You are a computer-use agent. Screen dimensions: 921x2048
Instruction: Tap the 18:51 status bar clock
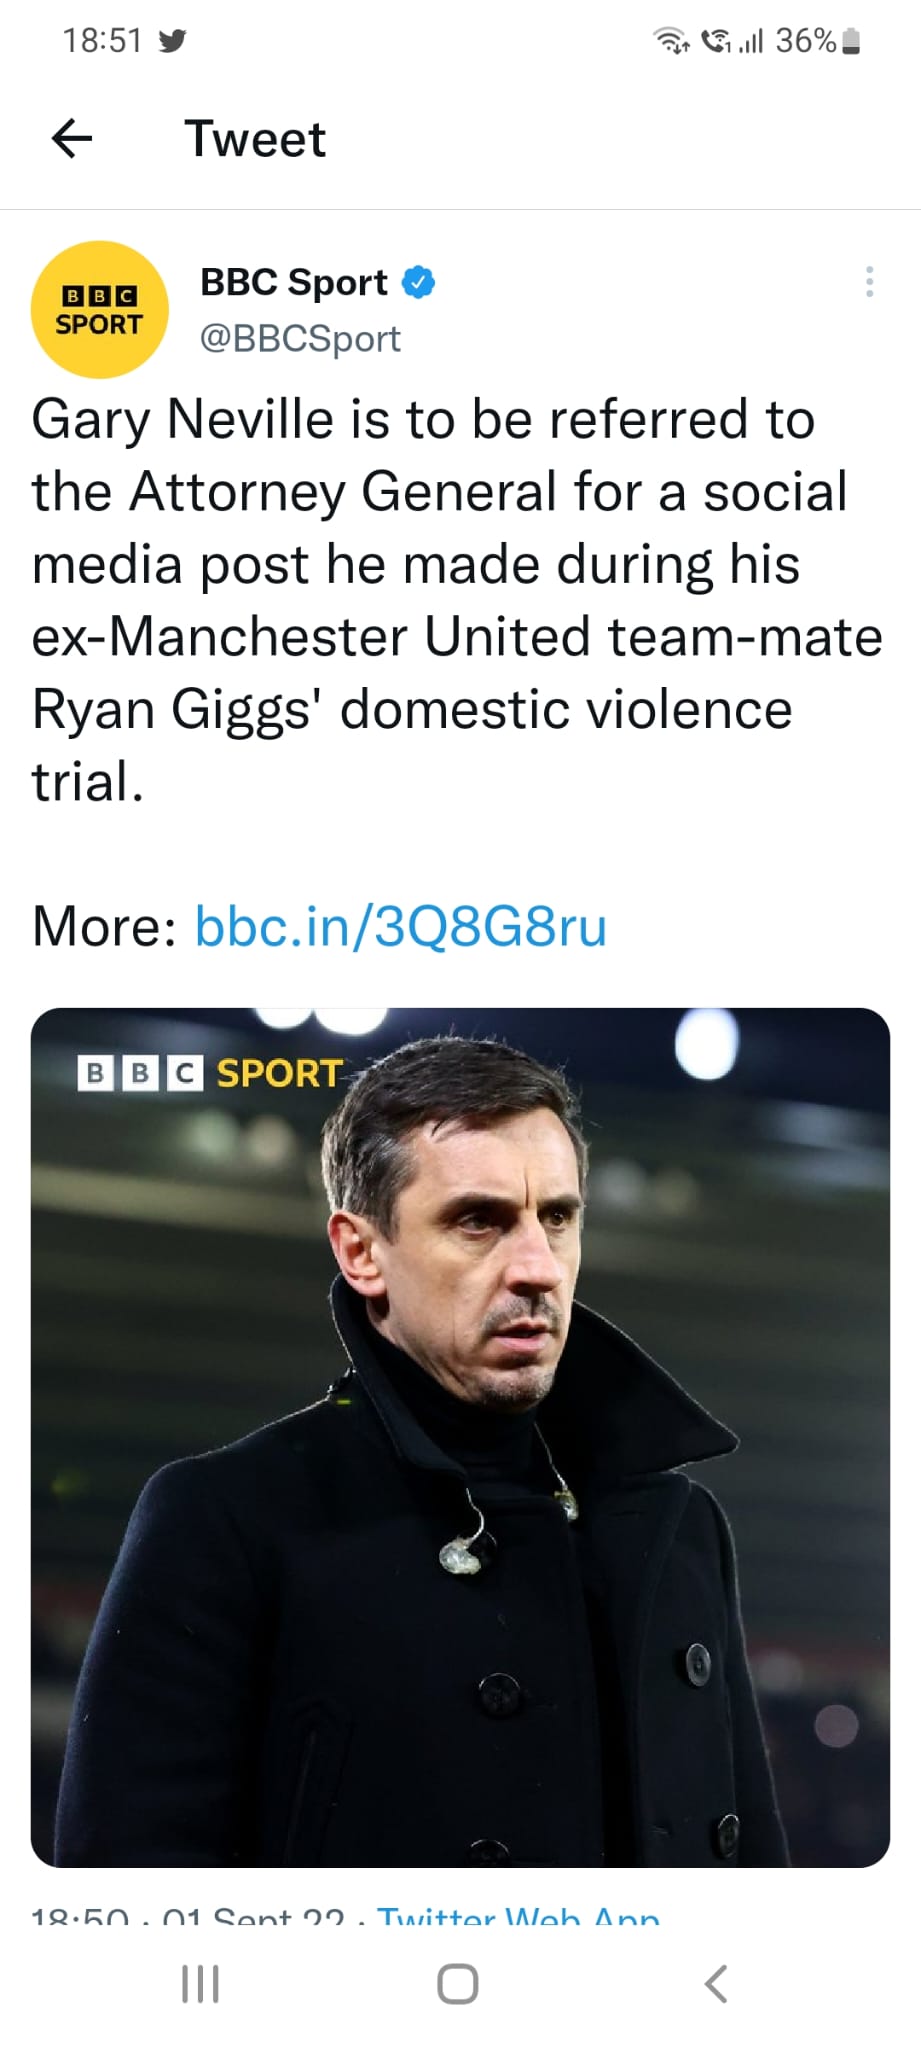[x=102, y=41]
